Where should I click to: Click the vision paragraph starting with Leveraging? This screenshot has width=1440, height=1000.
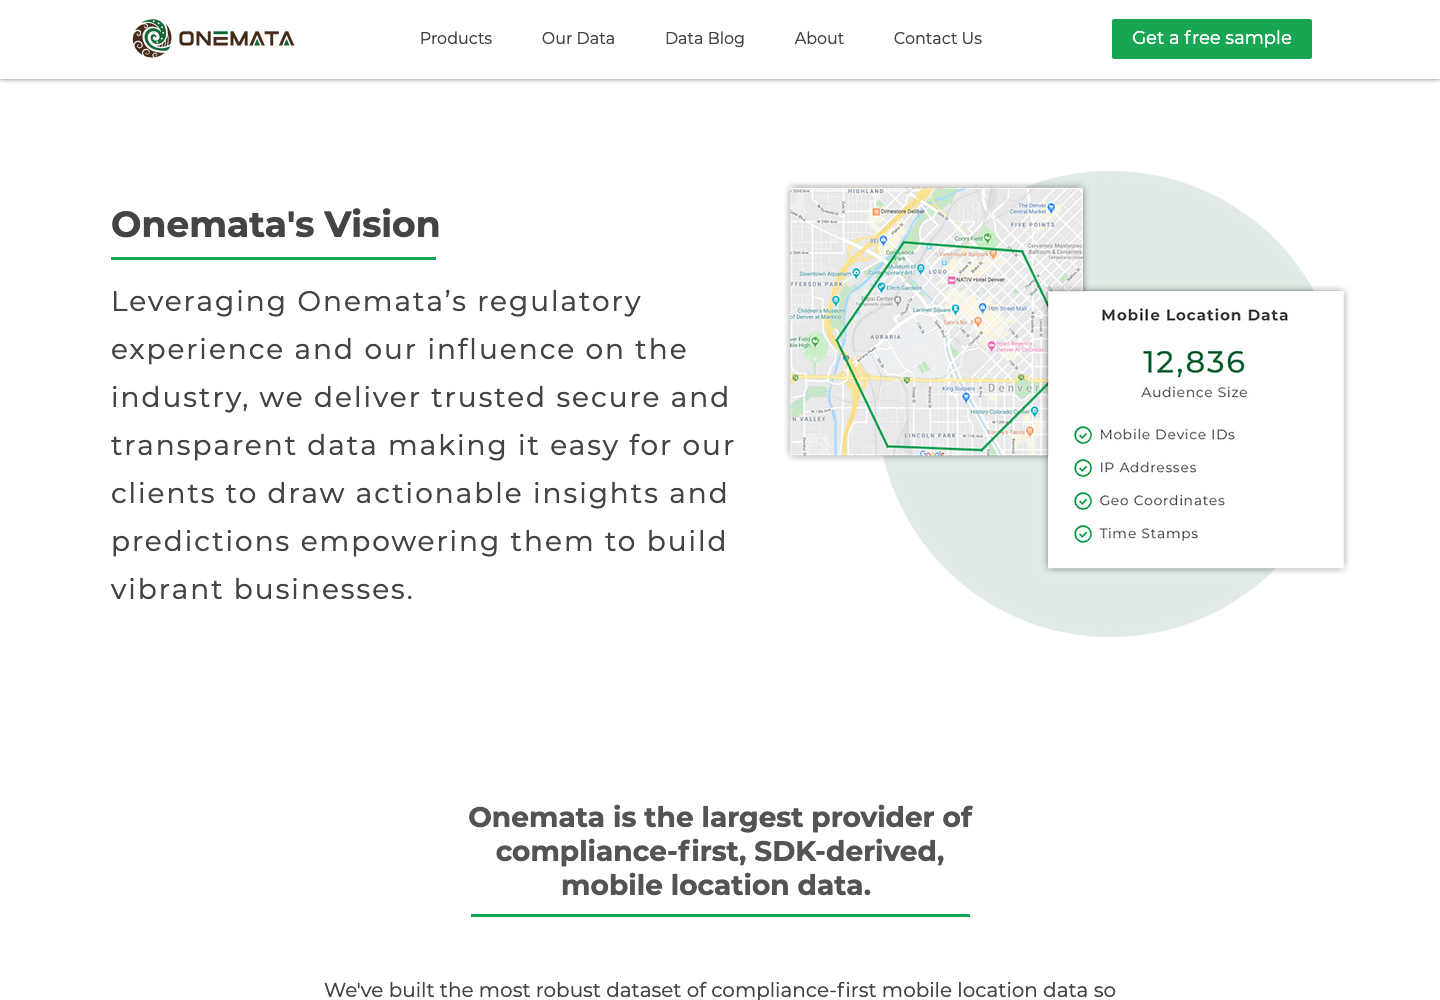point(423,445)
